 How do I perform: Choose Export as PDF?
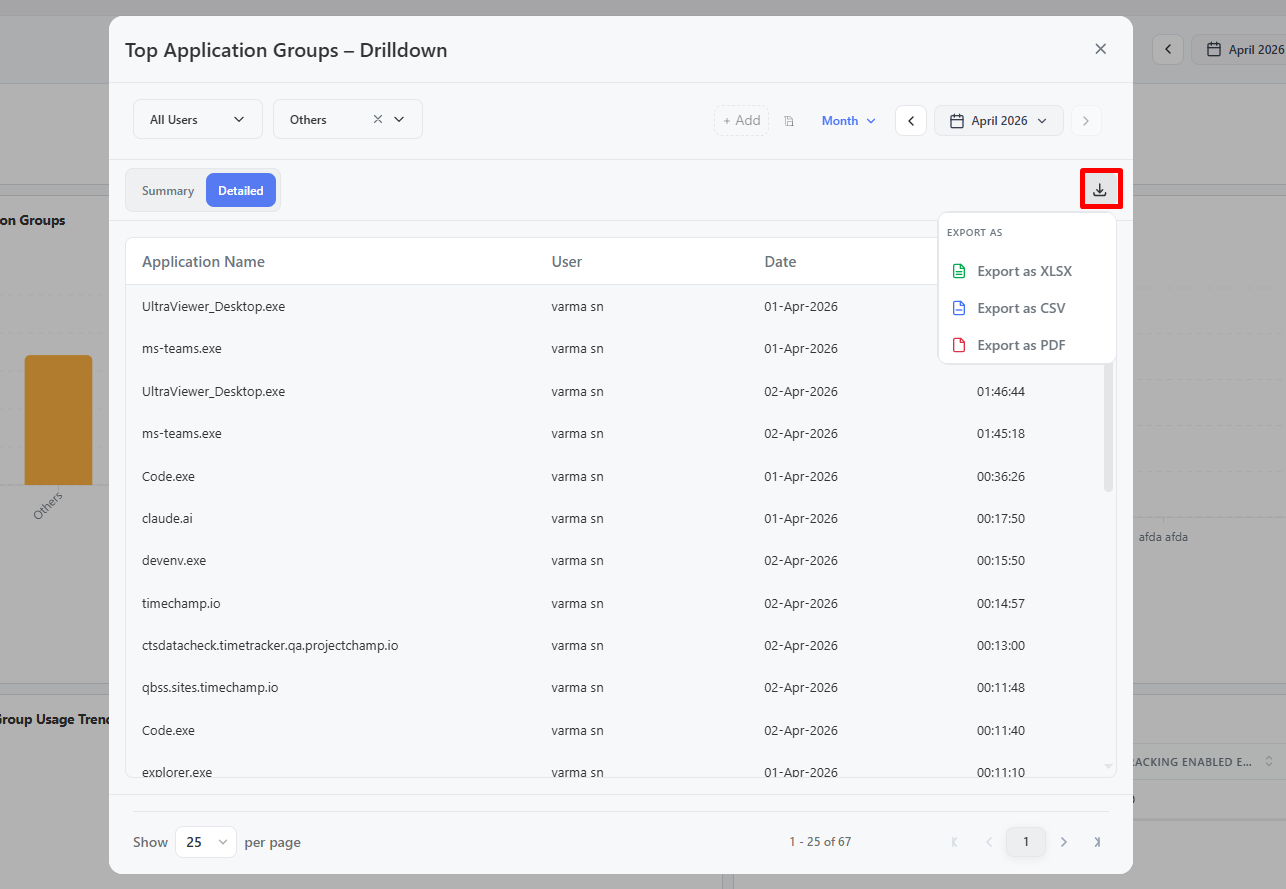click(1026, 345)
